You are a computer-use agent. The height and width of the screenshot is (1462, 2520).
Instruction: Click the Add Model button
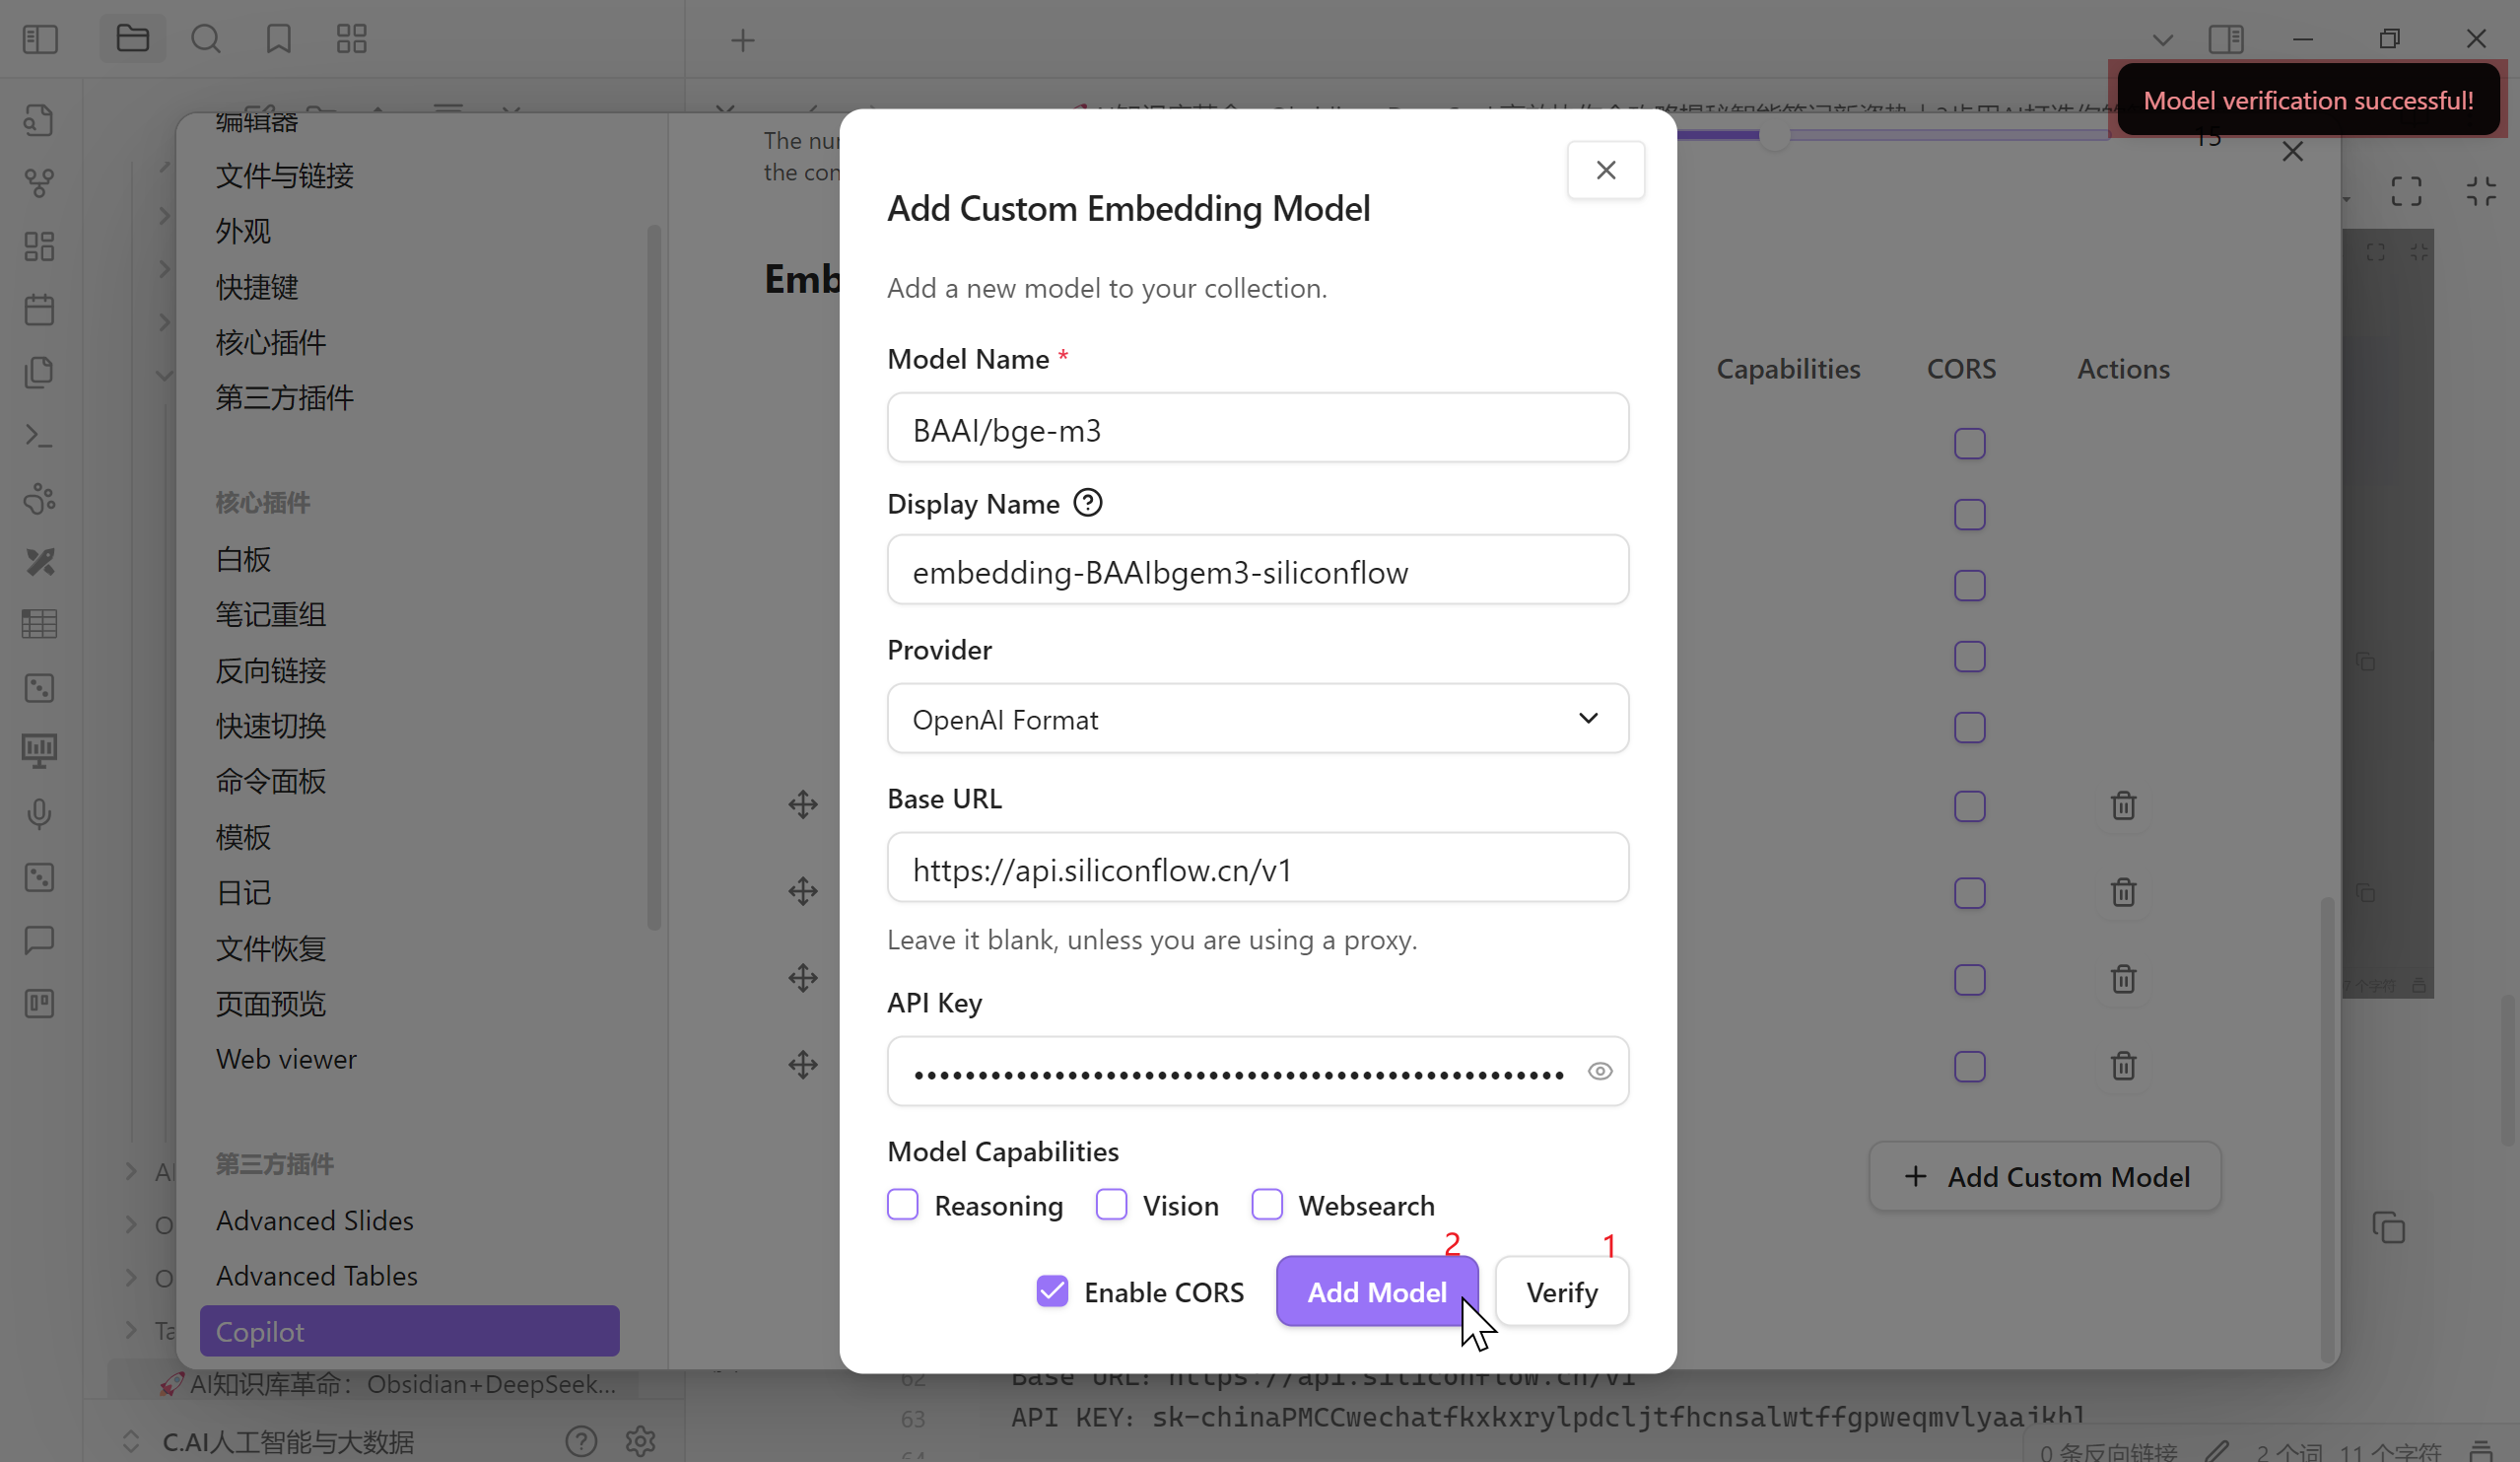pyautogui.click(x=1376, y=1291)
